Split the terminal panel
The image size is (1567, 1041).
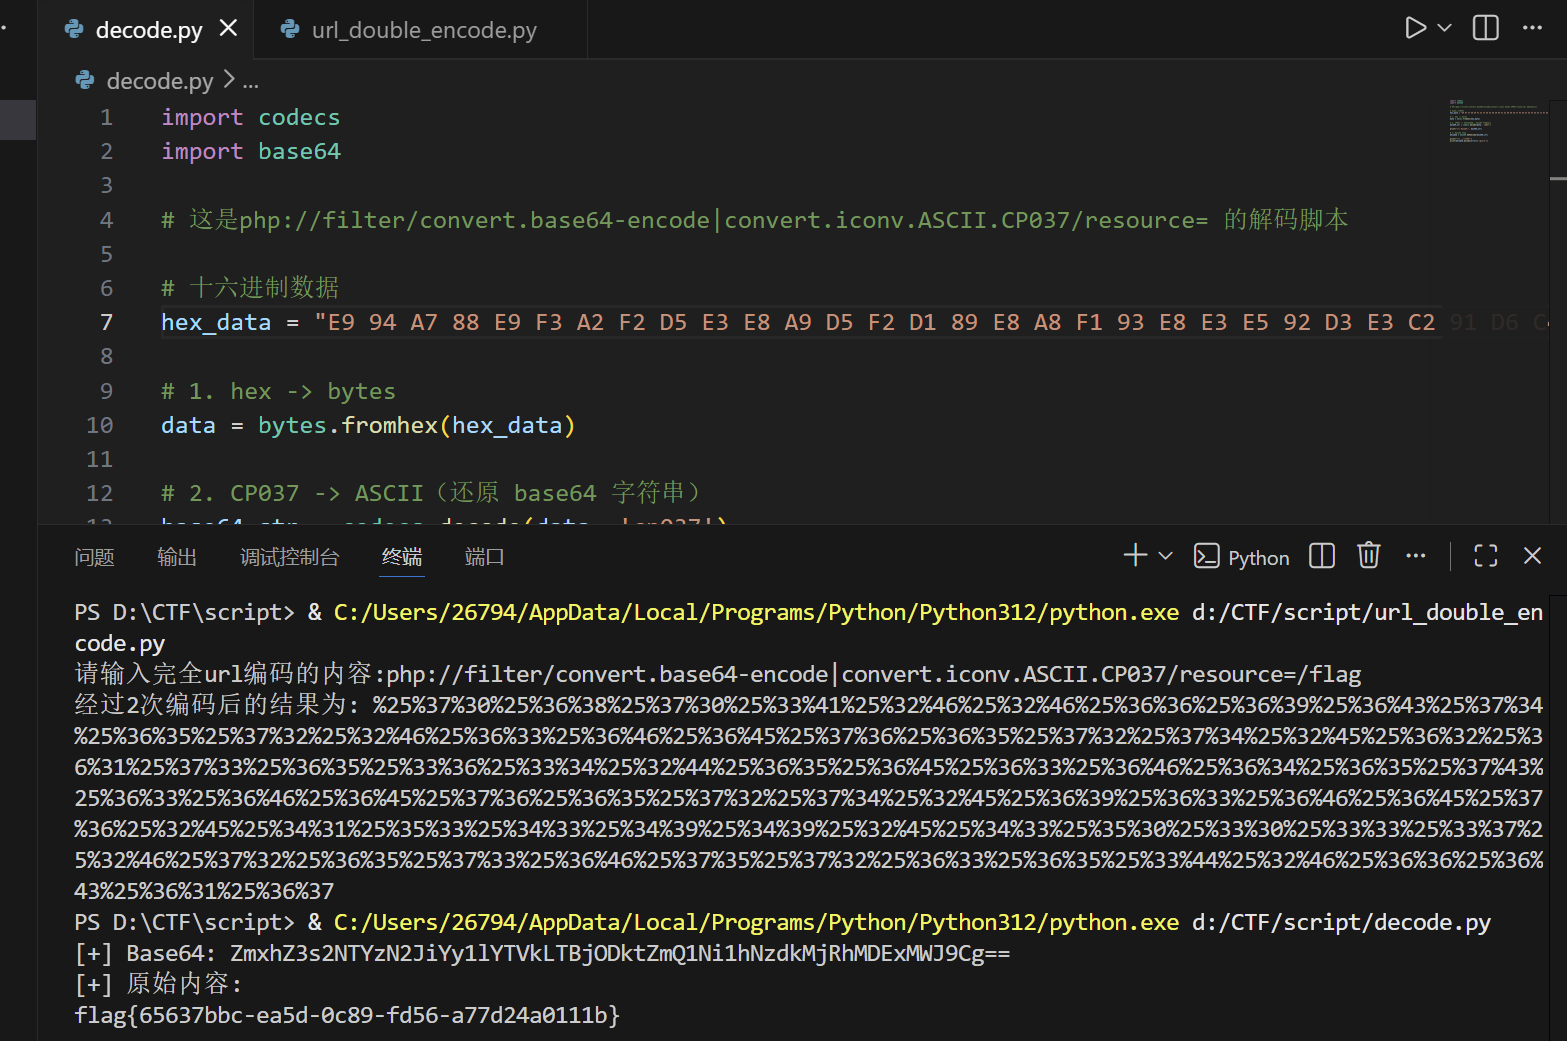(1322, 556)
